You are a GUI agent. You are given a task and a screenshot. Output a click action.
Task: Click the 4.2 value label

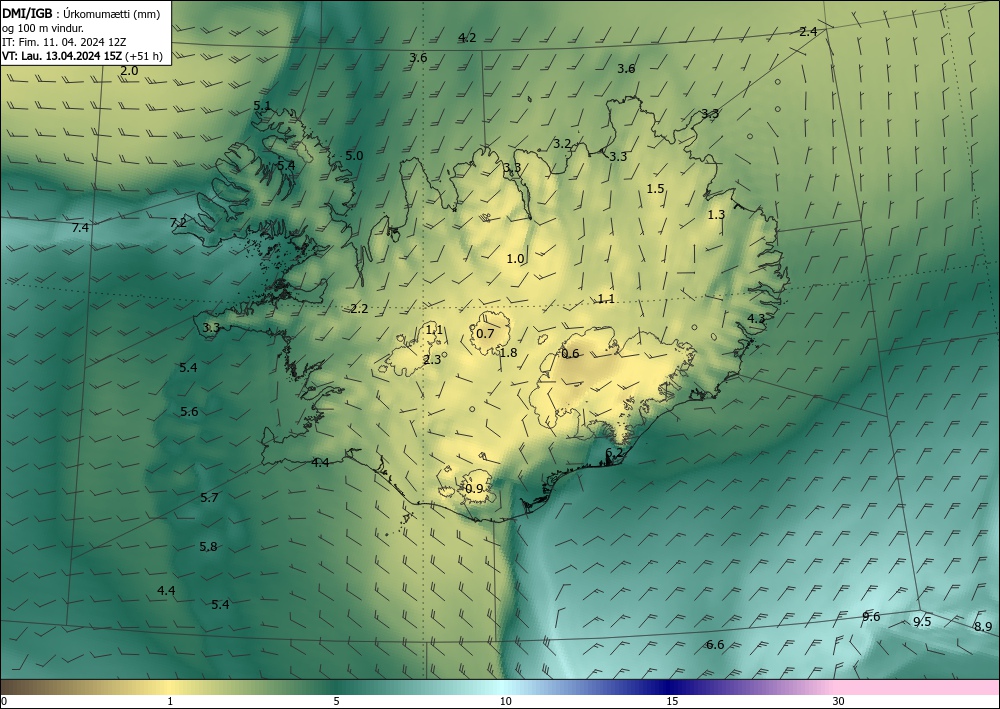pos(467,38)
